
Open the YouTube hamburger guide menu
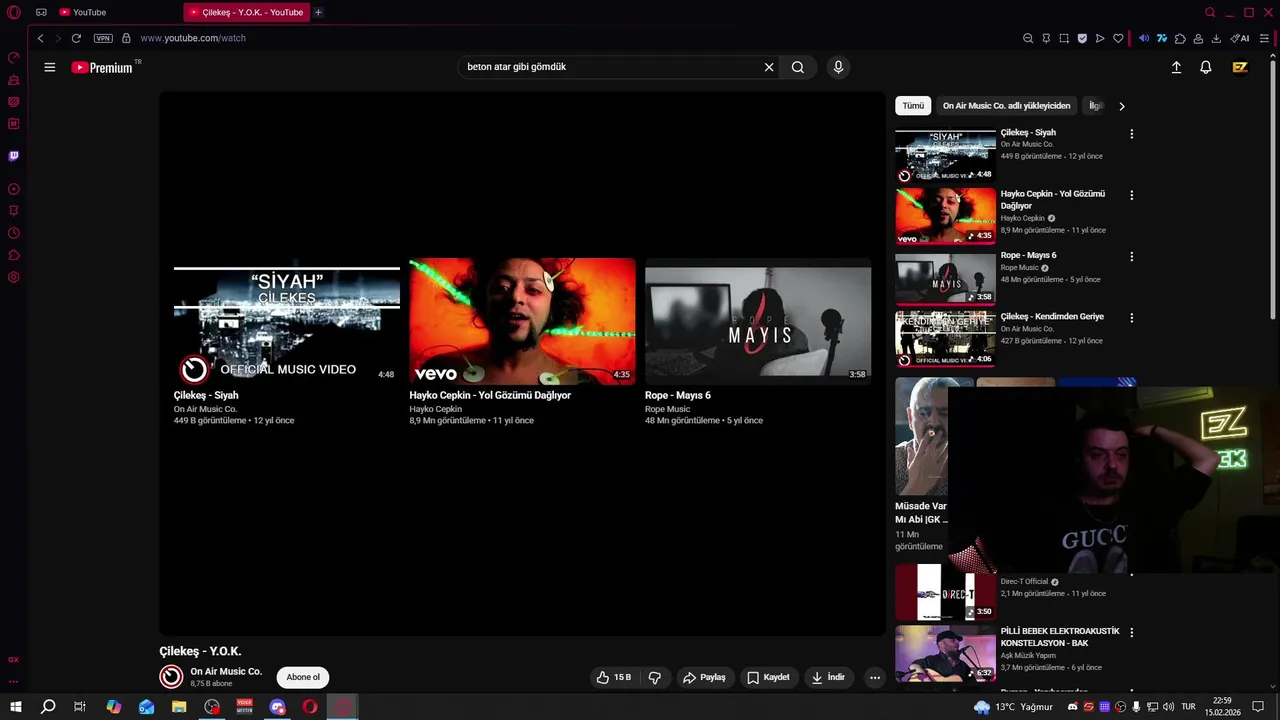coord(50,67)
